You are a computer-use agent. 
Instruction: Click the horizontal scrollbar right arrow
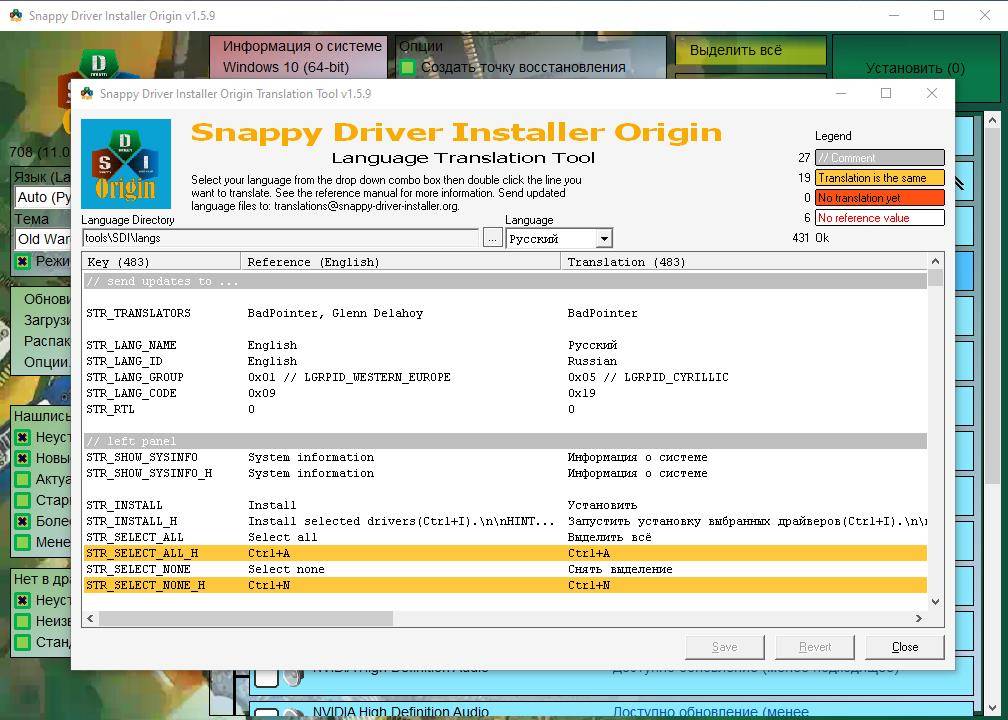coord(919,618)
